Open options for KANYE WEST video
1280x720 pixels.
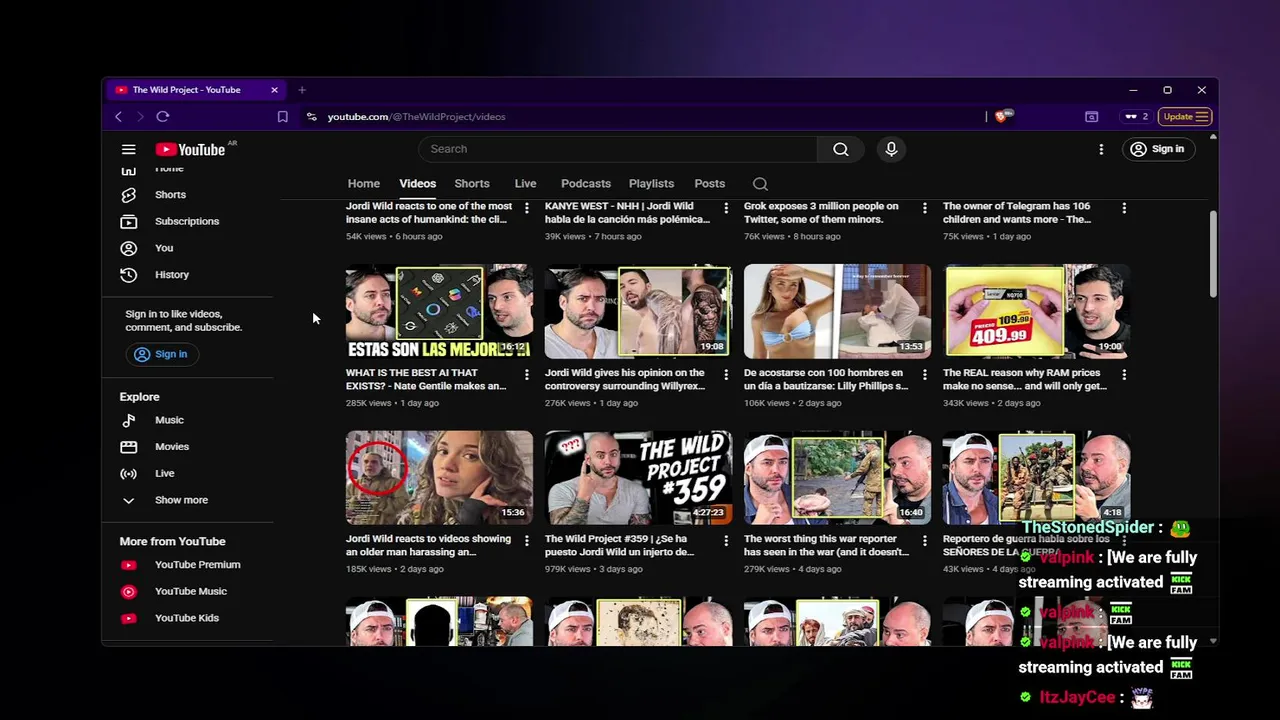pos(726,208)
